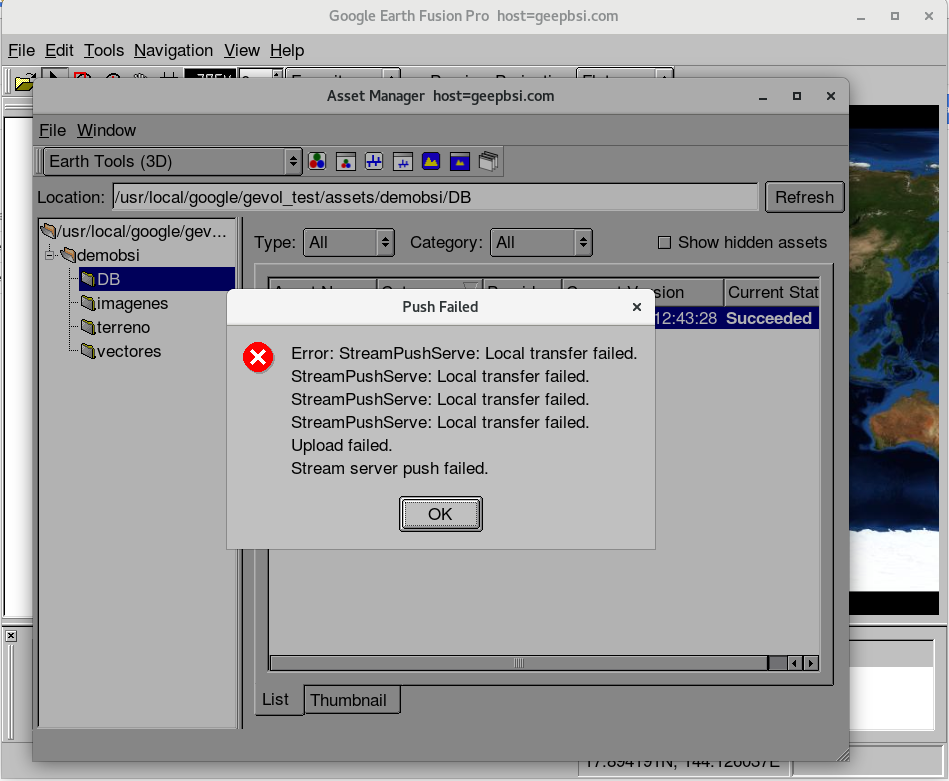
Task: Select the Succeeded status cell
Action: click(x=769, y=318)
